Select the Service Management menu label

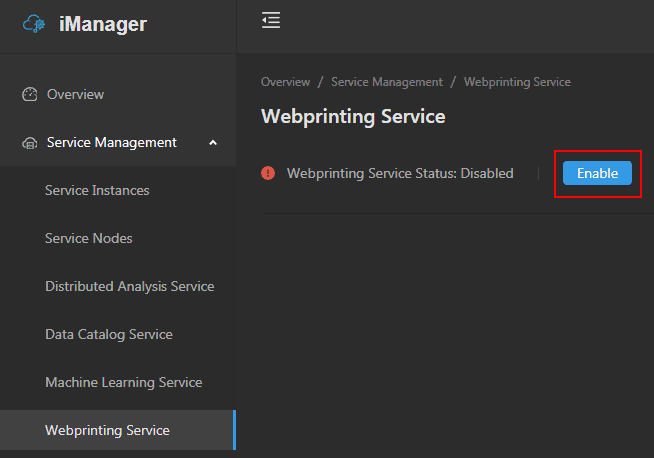point(111,142)
